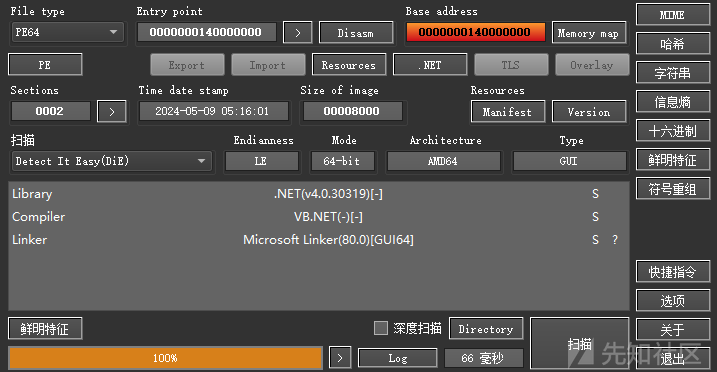The height and width of the screenshot is (372, 717).
Task: Click the S marker in the Linker row
Action: 595,239
